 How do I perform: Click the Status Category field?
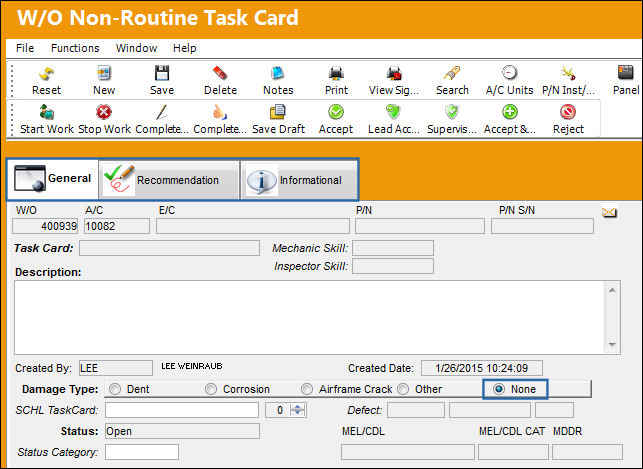142,452
